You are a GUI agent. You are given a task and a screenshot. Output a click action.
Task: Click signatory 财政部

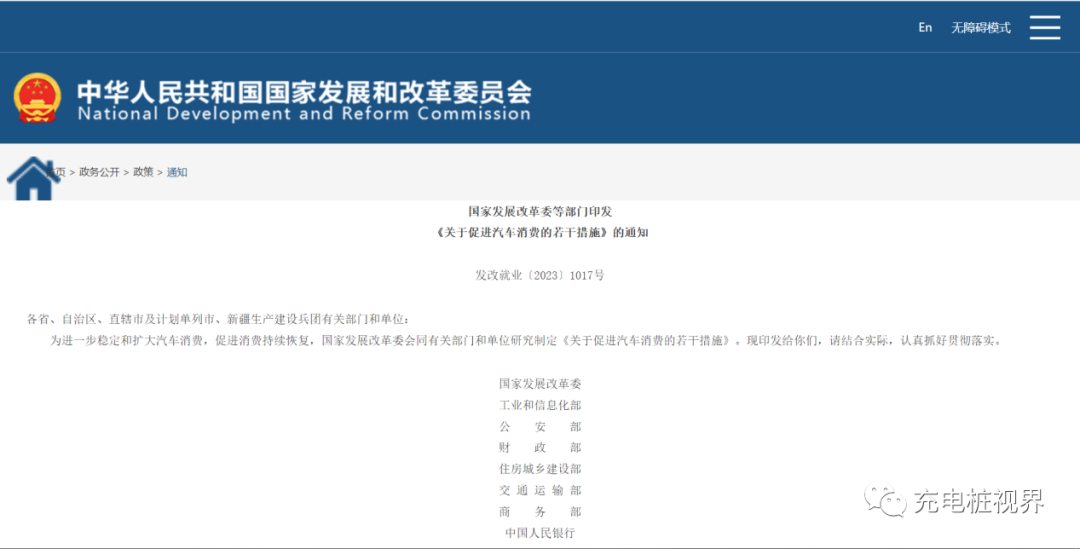(x=540, y=448)
